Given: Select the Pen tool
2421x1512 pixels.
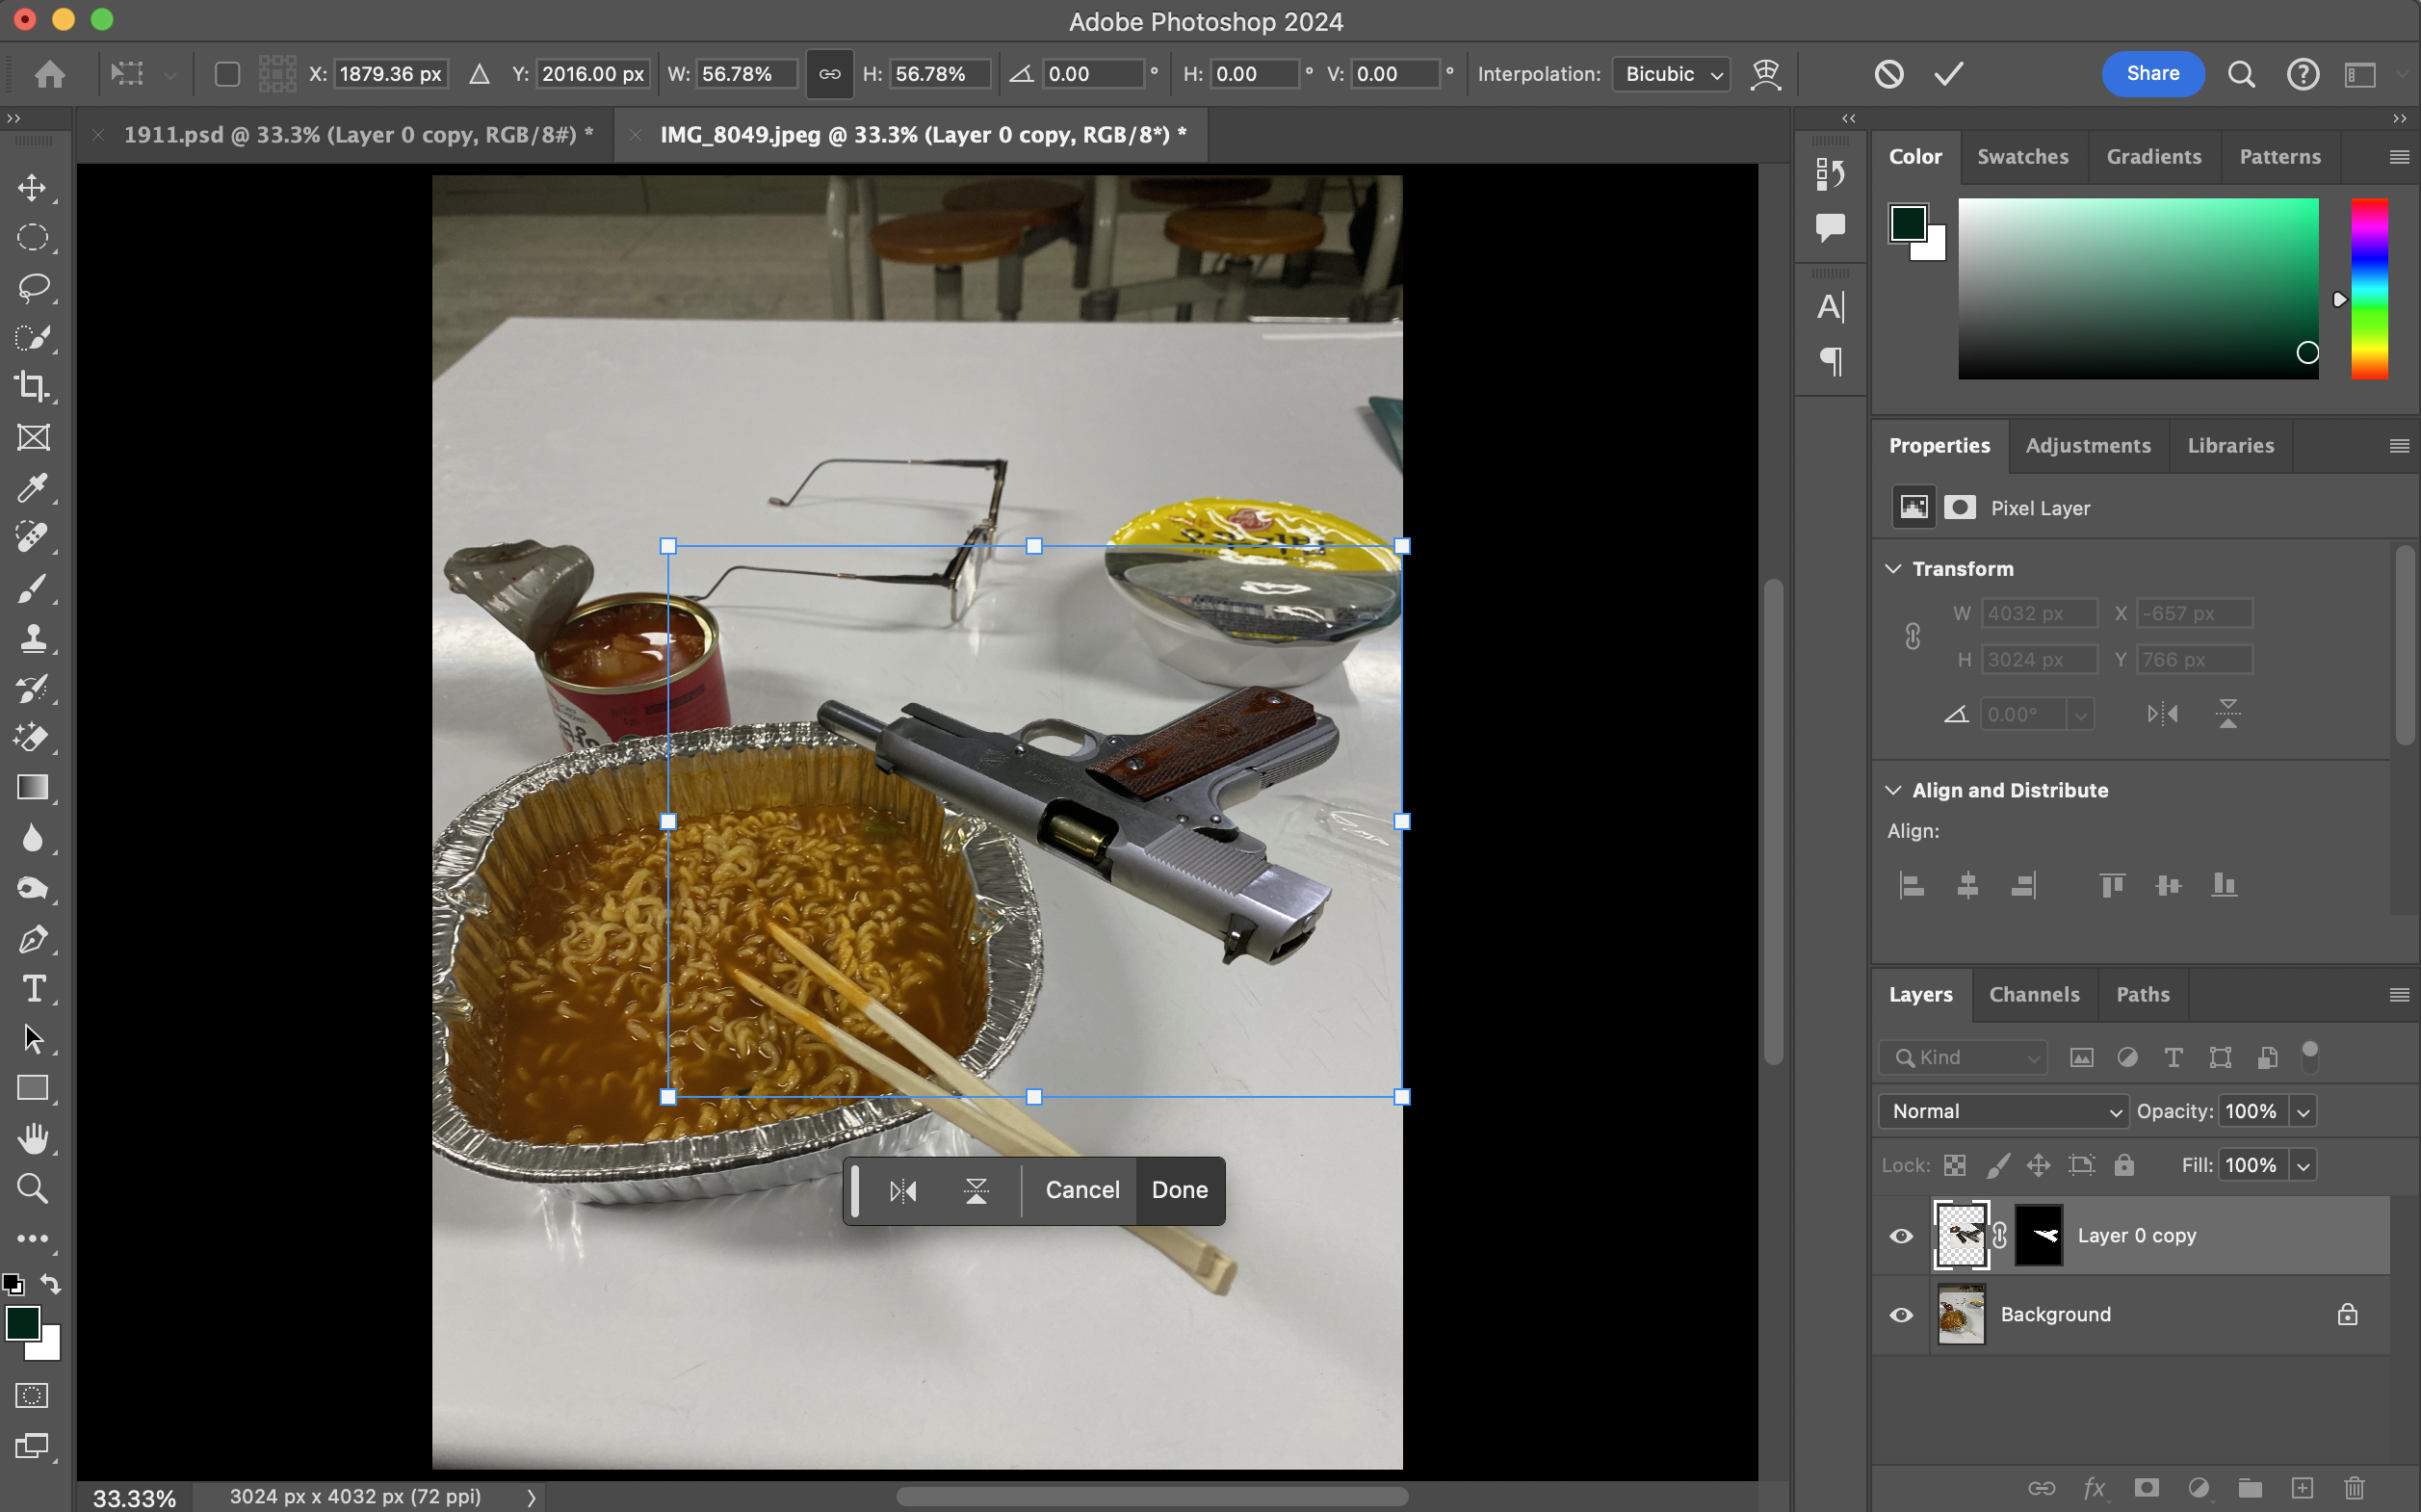Looking at the screenshot, I should pos(32,939).
